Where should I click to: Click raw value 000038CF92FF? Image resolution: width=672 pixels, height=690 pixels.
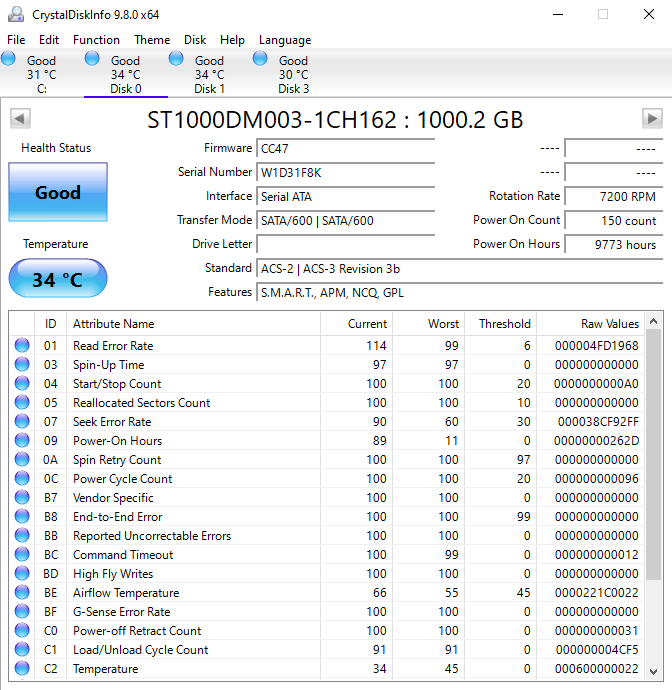tap(598, 422)
